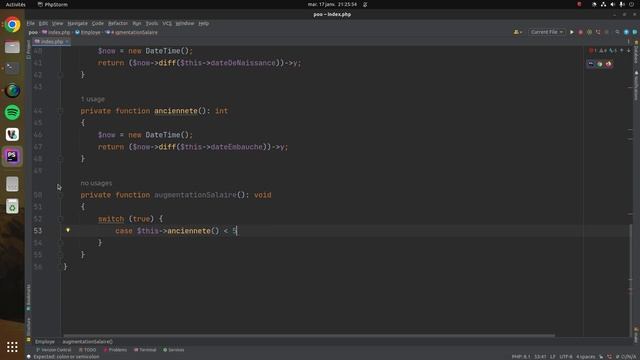Click the JetBrains Toolbox blue icon in toolbar

(x=626, y=32)
